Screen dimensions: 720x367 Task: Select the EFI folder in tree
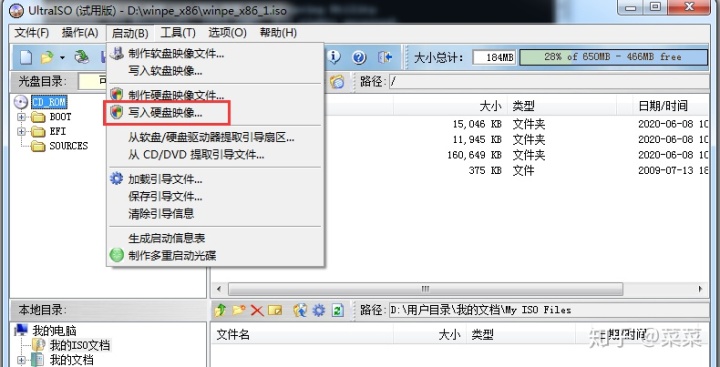(x=58, y=131)
